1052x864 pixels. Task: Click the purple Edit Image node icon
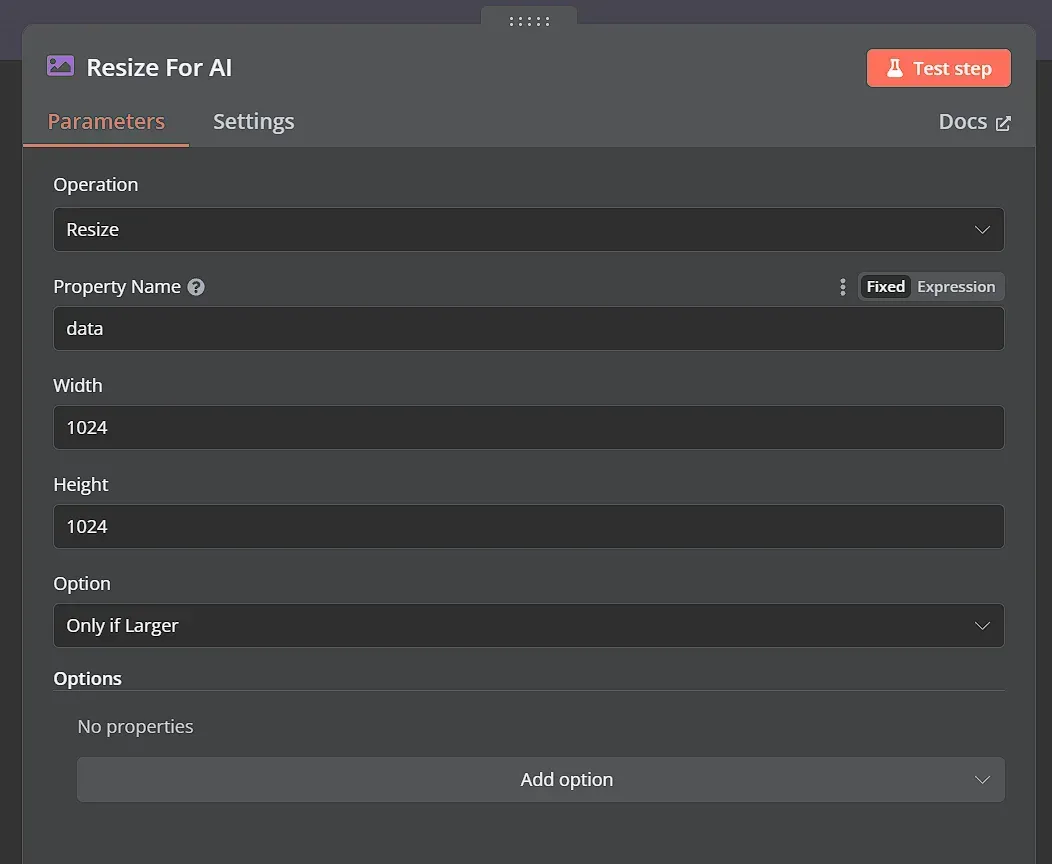pos(59,66)
